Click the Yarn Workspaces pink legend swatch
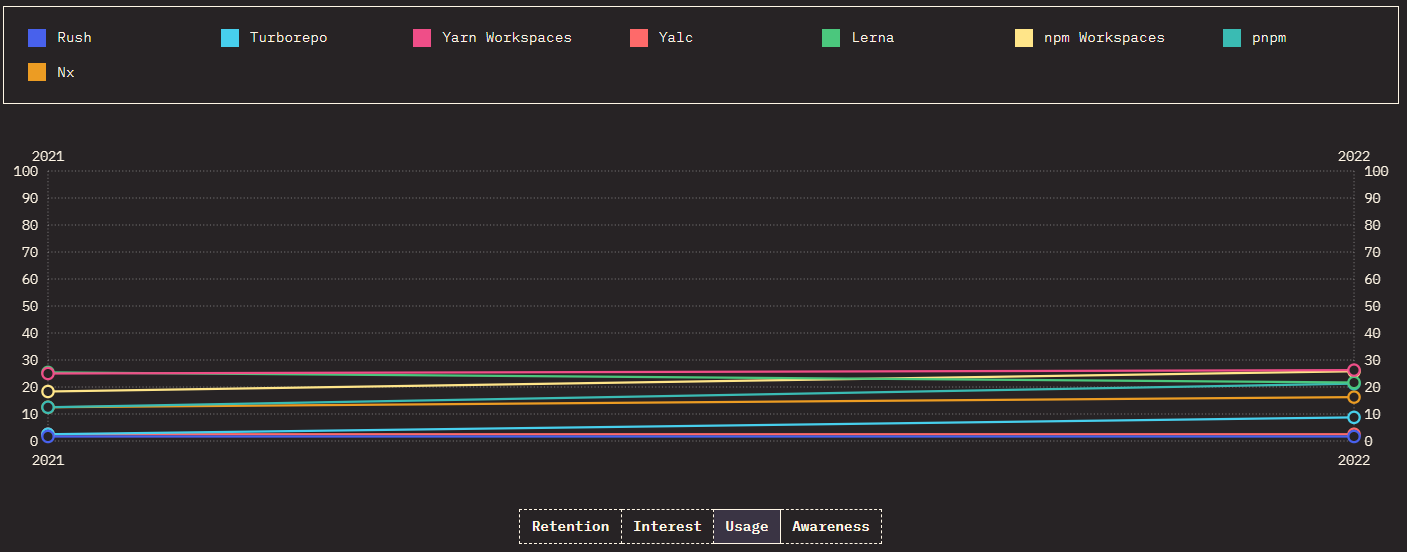The width and height of the screenshot is (1407, 552). [422, 38]
